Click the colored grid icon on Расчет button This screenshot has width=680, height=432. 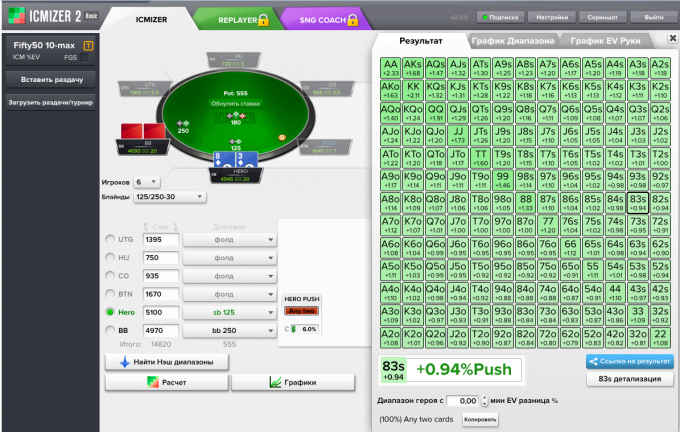click(153, 382)
